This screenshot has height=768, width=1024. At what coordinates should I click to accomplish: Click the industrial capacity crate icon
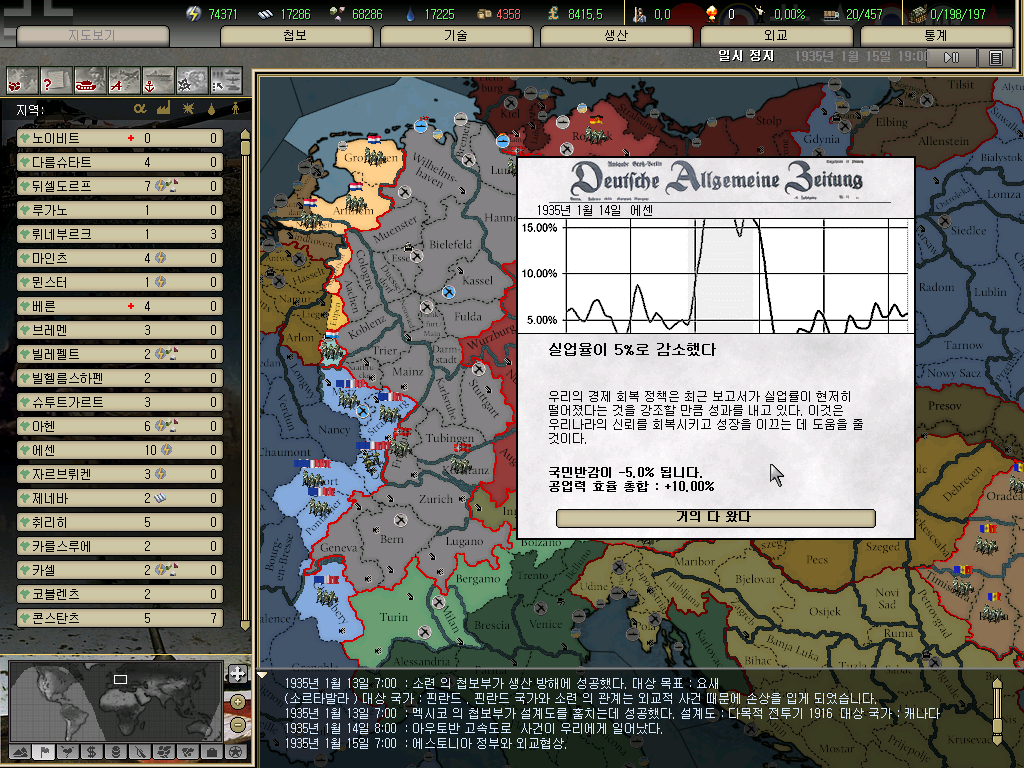(918, 14)
